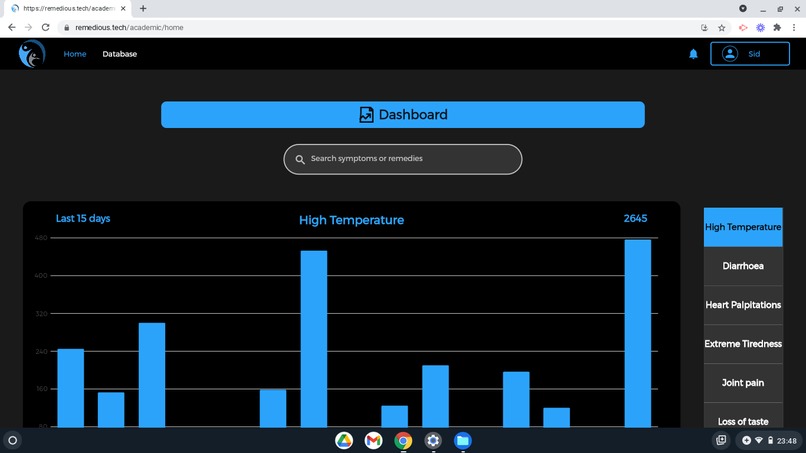The height and width of the screenshot is (453, 806).
Task: Click the user avatar icon next to Sid
Action: click(729, 54)
